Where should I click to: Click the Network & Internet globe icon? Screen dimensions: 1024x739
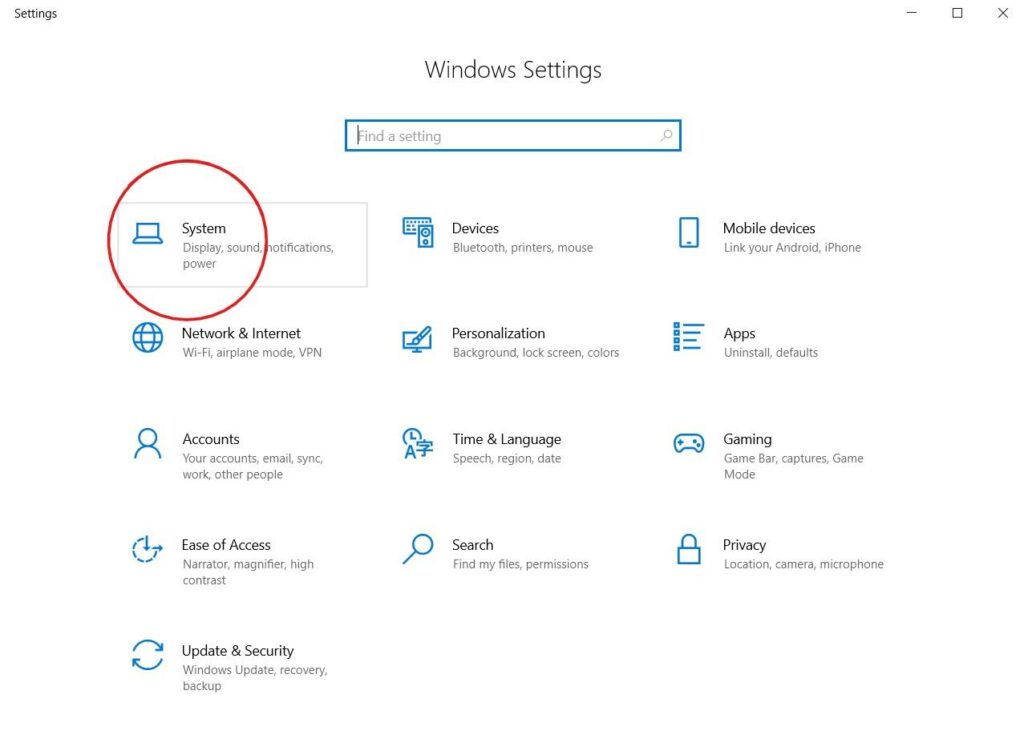click(x=148, y=338)
